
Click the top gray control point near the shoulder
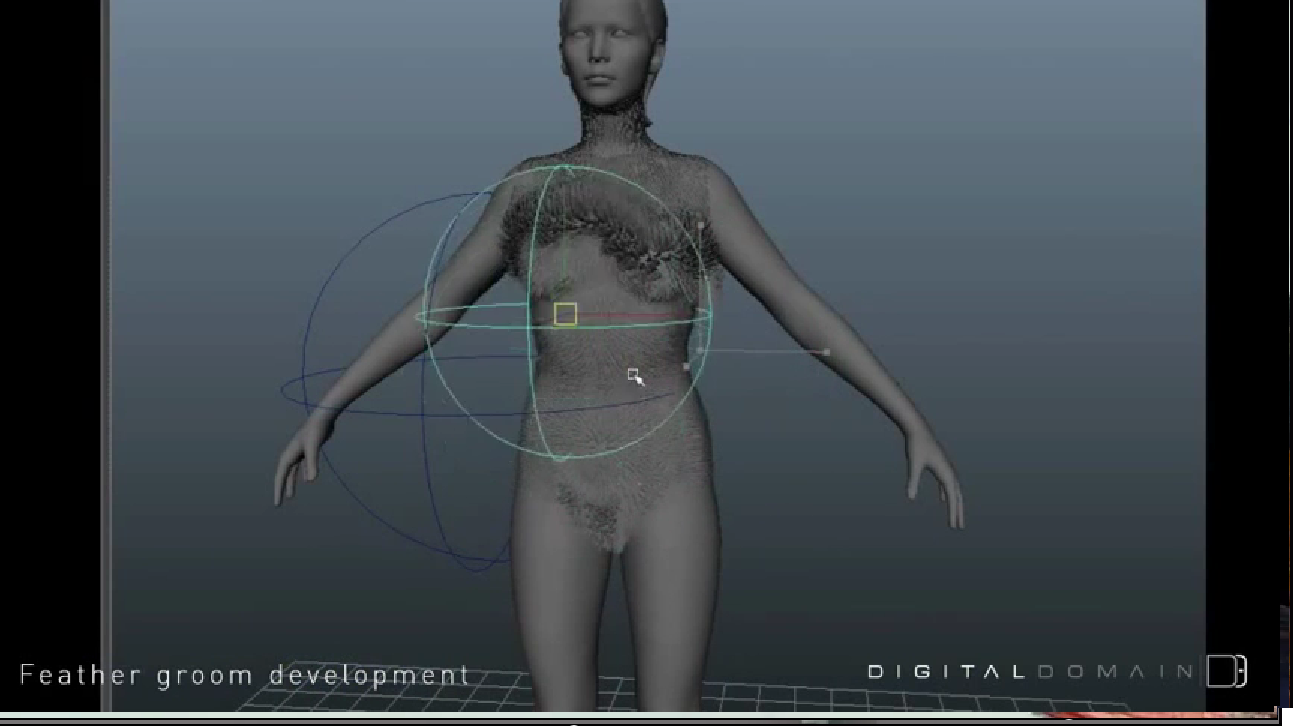point(701,226)
